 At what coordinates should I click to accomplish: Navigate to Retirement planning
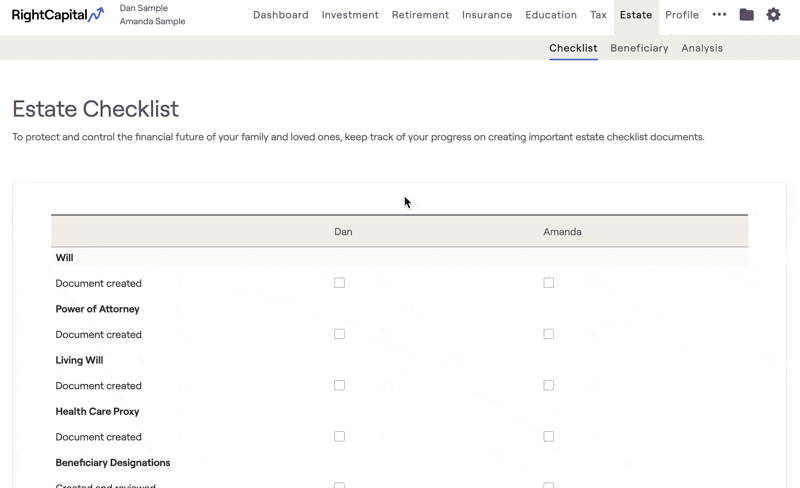click(x=420, y=15)
